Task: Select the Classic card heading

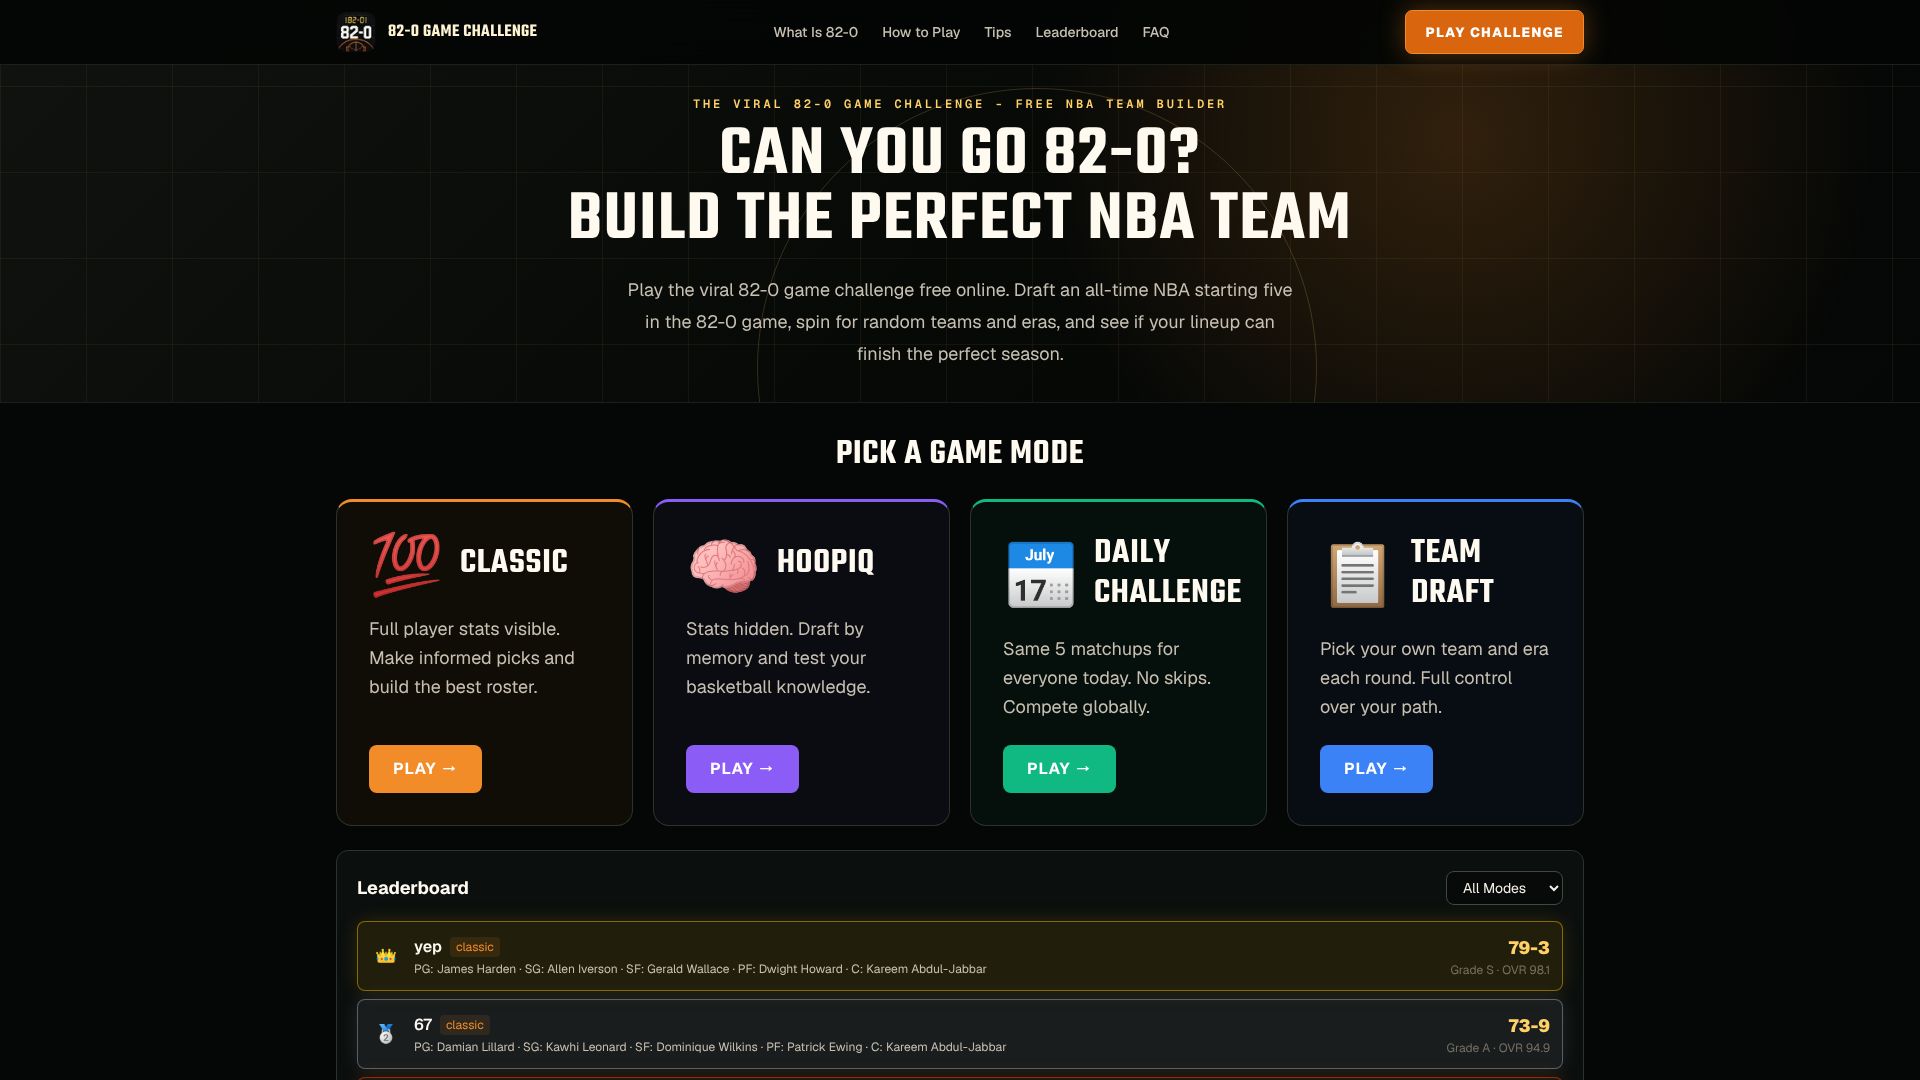Action: pos(513,562)
